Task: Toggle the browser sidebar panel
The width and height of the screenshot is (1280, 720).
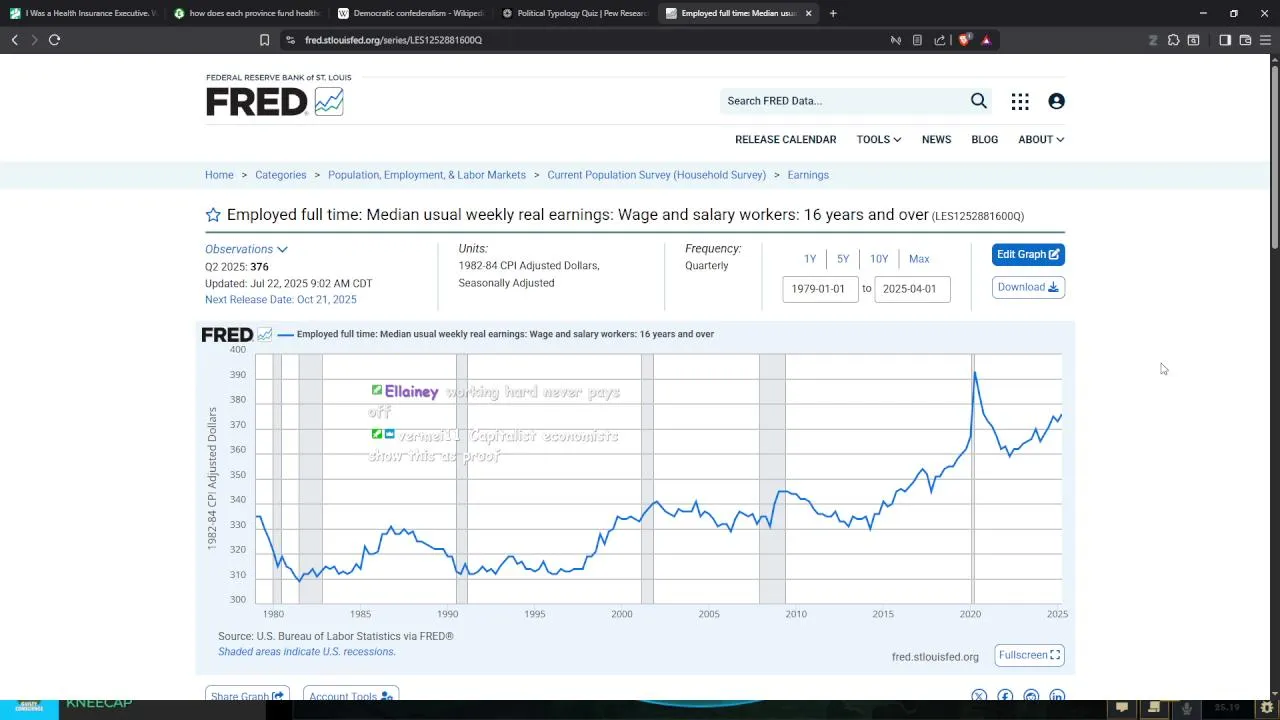Action: point(1224,40)
